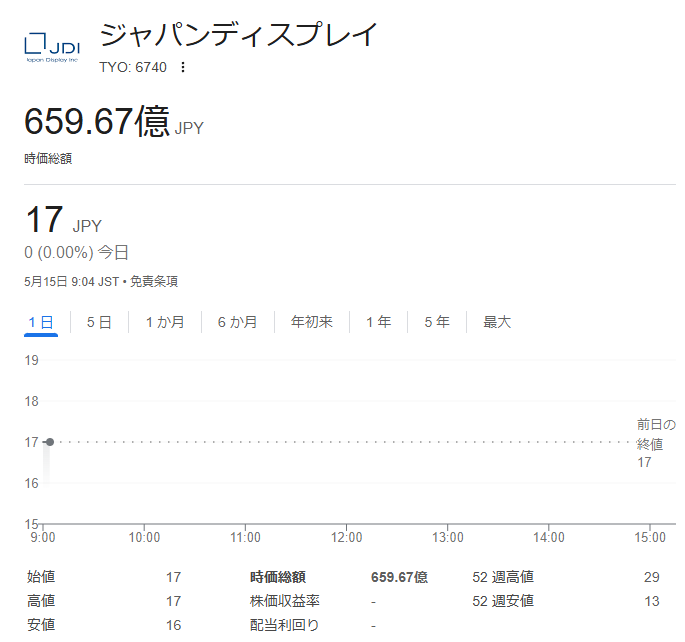Click the 安値 label in stats table
This screenshot has width=685, height=642.
point(41,625)
